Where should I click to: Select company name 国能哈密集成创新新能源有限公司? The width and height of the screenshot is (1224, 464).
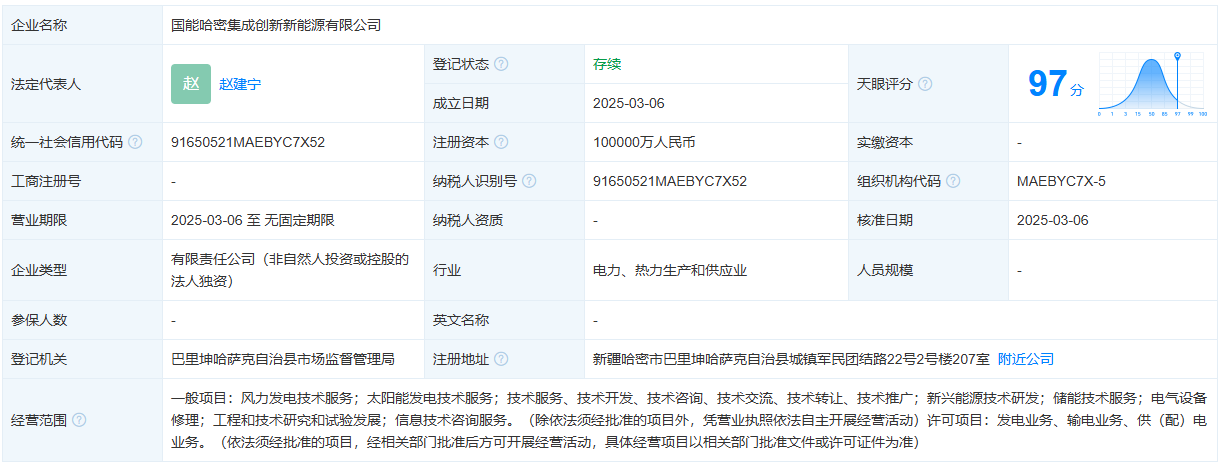tap(276, 25)
